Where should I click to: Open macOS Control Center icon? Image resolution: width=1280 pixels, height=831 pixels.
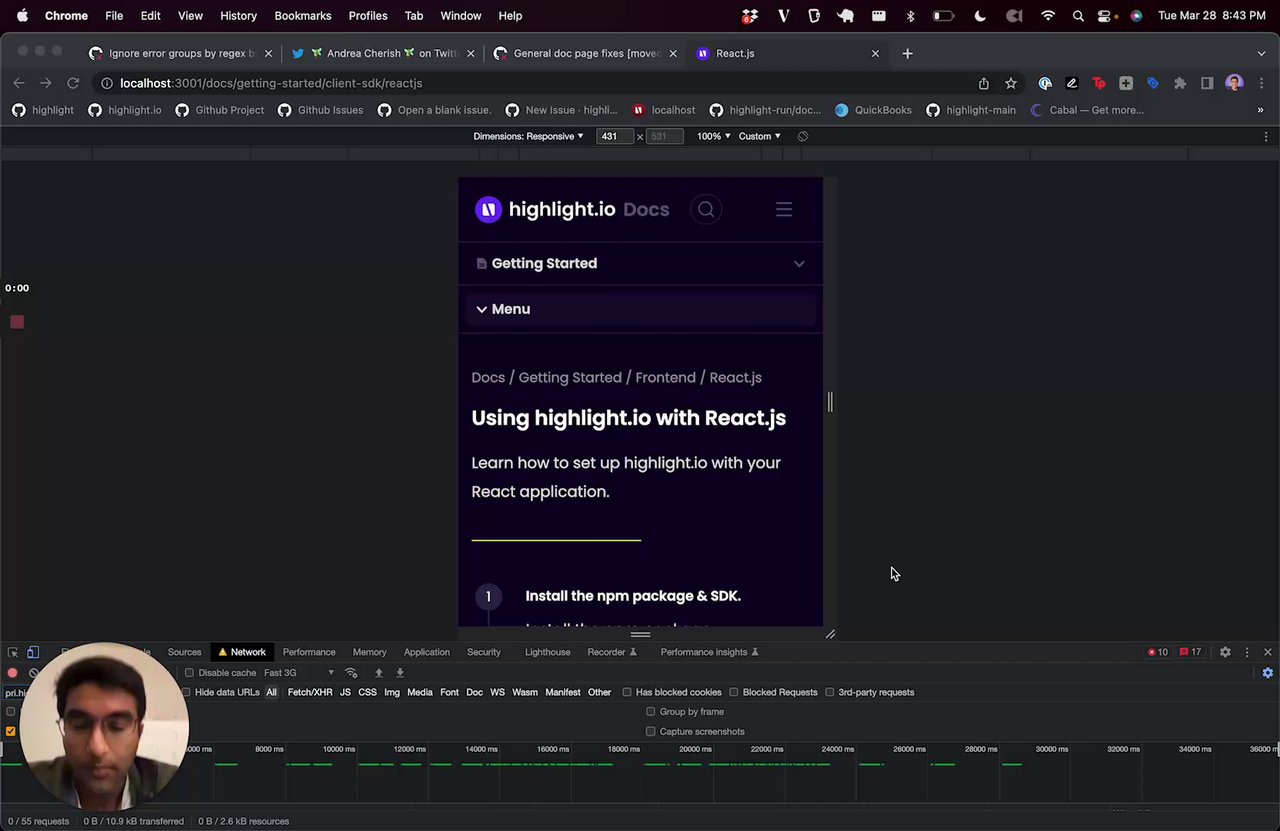tap(1105, 16)
